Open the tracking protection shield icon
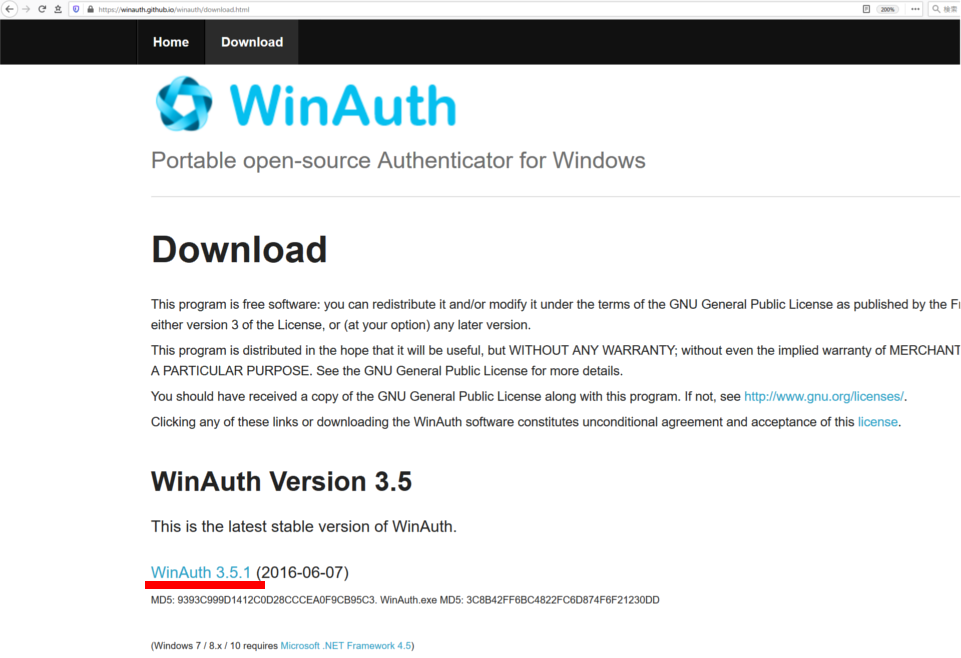 pyautogui.click(x=75, y=9)
